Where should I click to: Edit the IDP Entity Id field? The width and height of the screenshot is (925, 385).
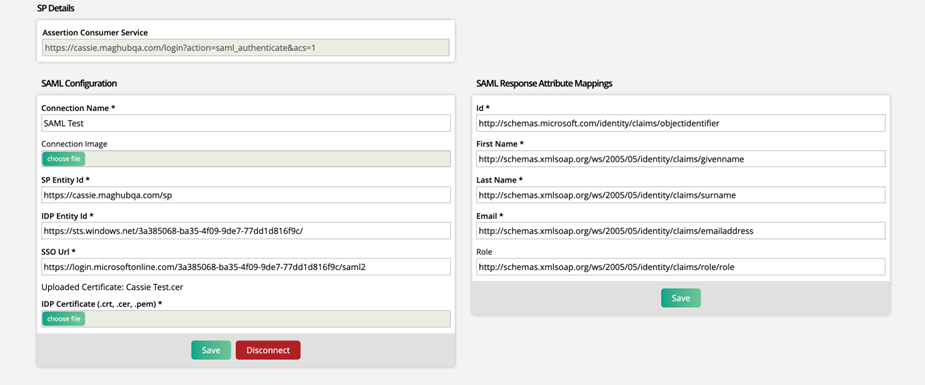pyautogui.click(x=246, y=231)
